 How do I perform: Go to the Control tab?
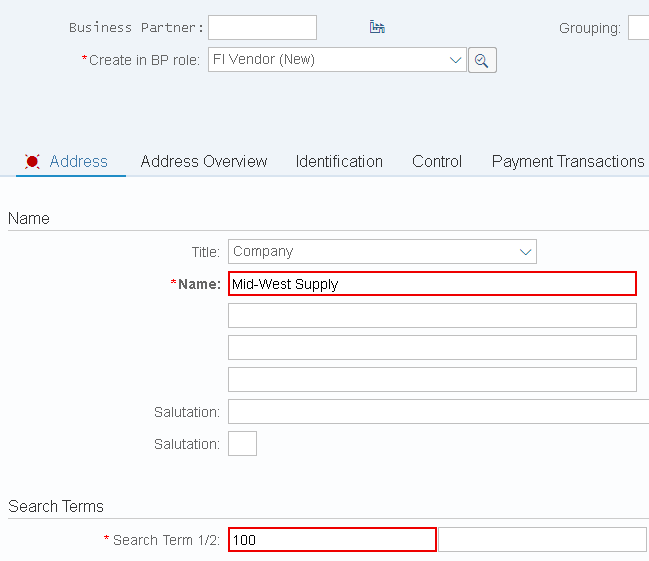click(437, 161)
